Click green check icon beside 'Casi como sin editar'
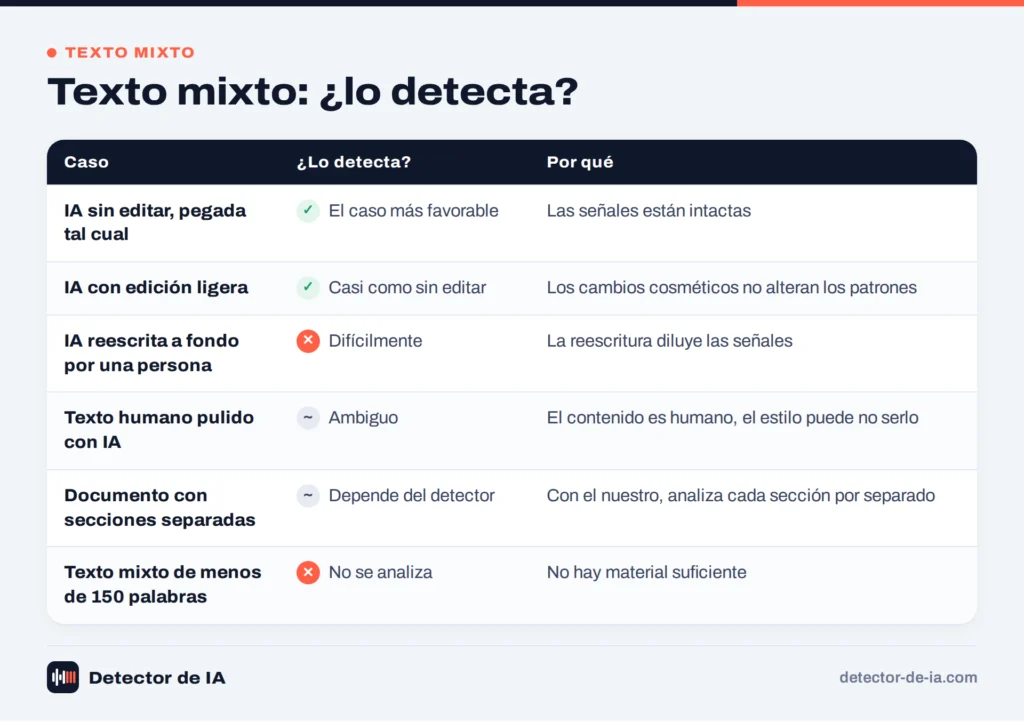Image resolution: width=1024 pixels, height=722 pixels. (308, 287)
